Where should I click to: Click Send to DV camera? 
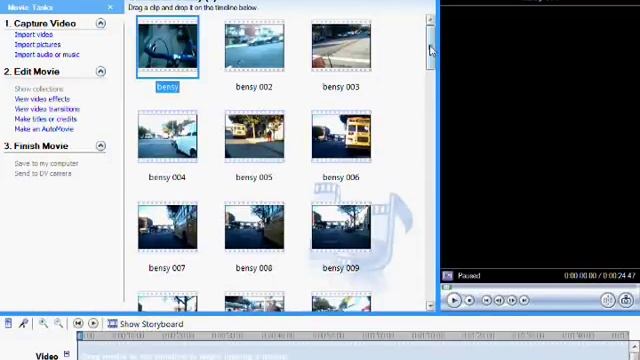coord(43,173)
